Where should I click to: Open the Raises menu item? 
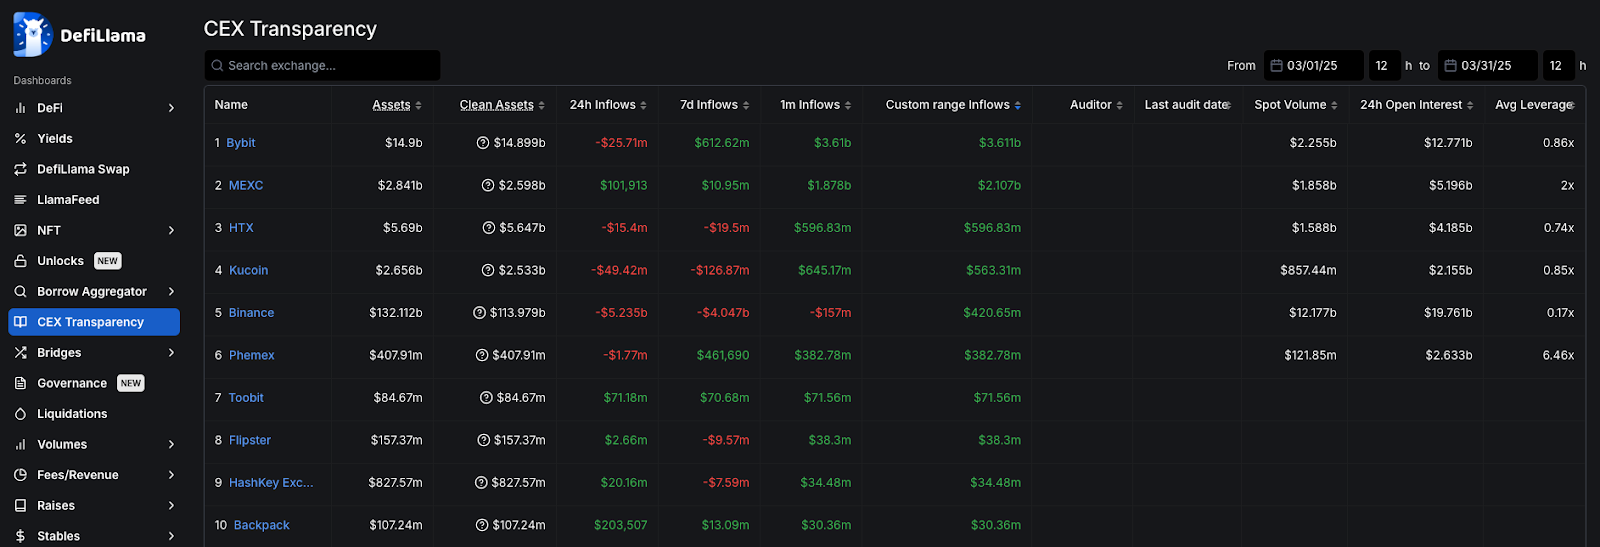point(56,506)
